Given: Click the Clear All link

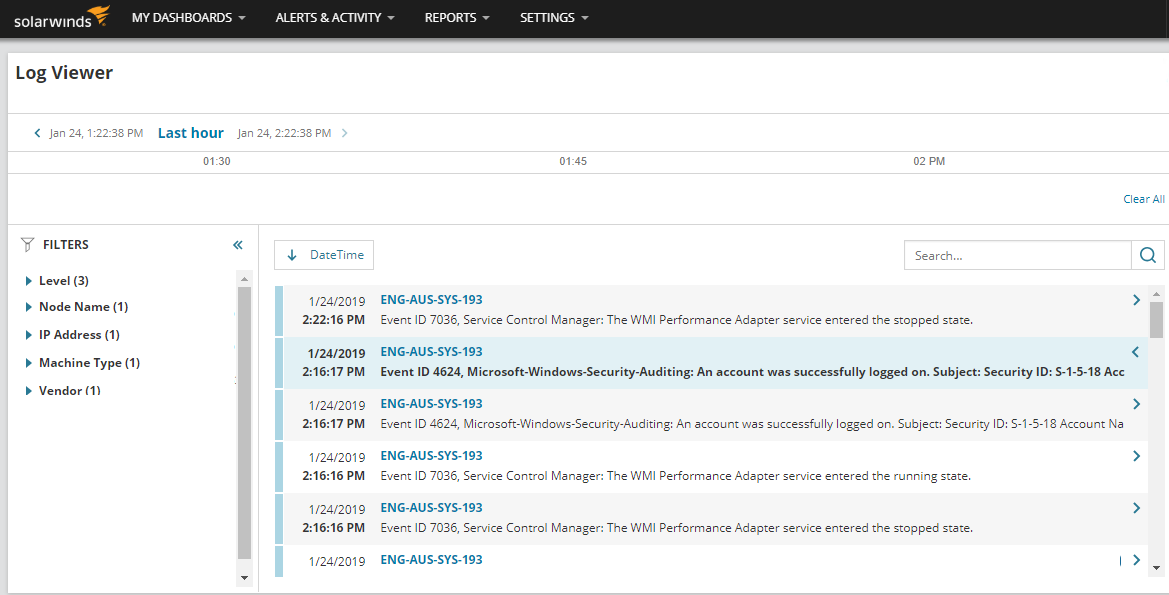Looking at the screenshot, I should (1143, 199).
